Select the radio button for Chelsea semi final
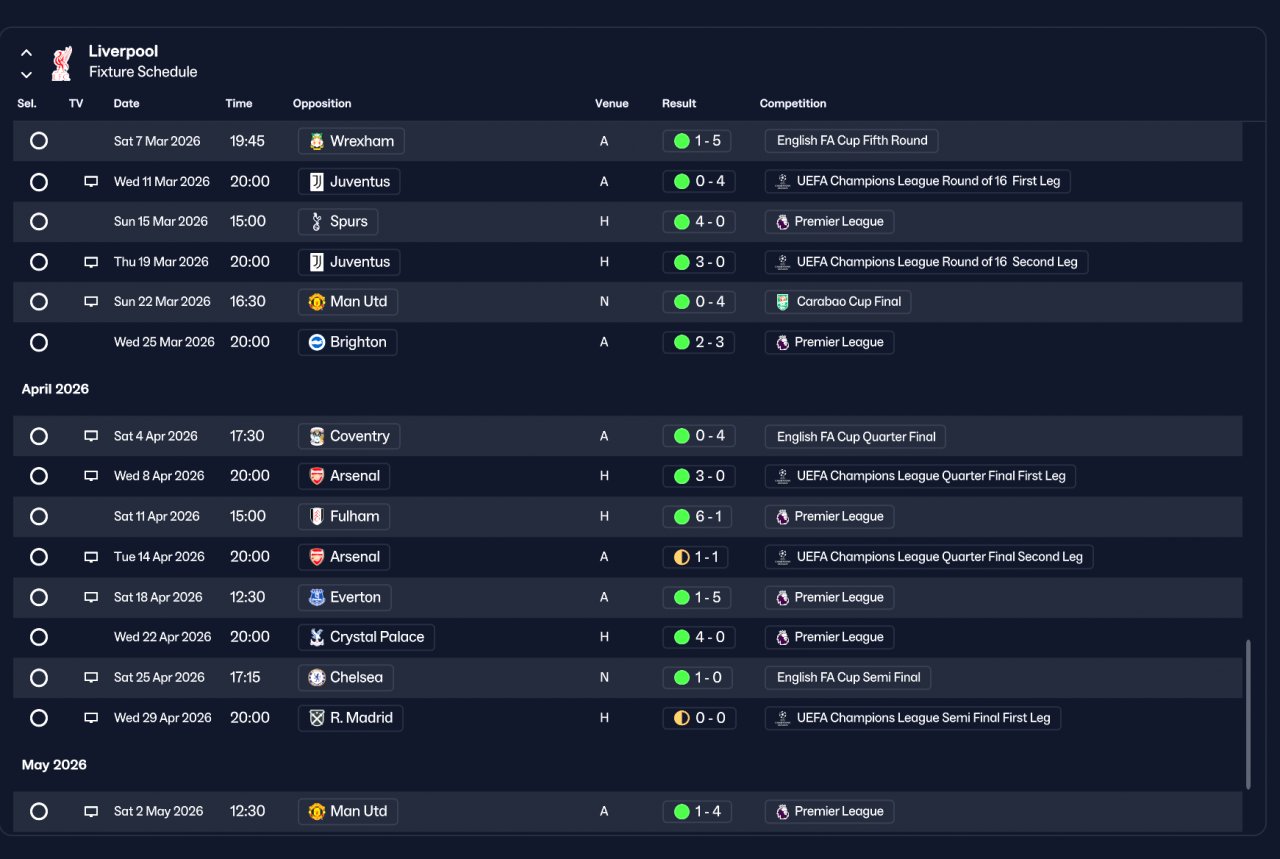Viewport: 1280px width, 859px height. coord(39,678)
